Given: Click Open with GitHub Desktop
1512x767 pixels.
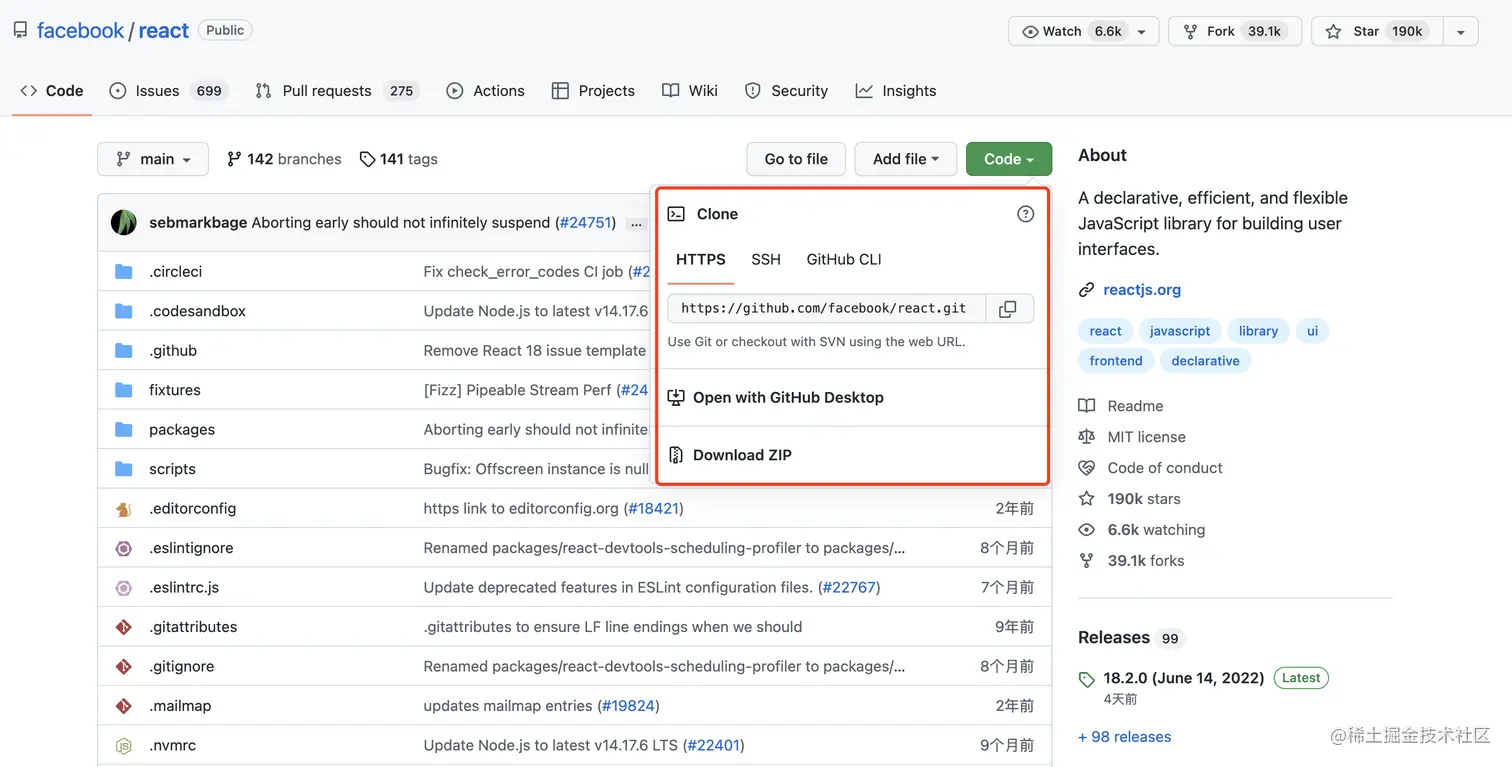Looking at the screenshot, I should tap(788, 398).
